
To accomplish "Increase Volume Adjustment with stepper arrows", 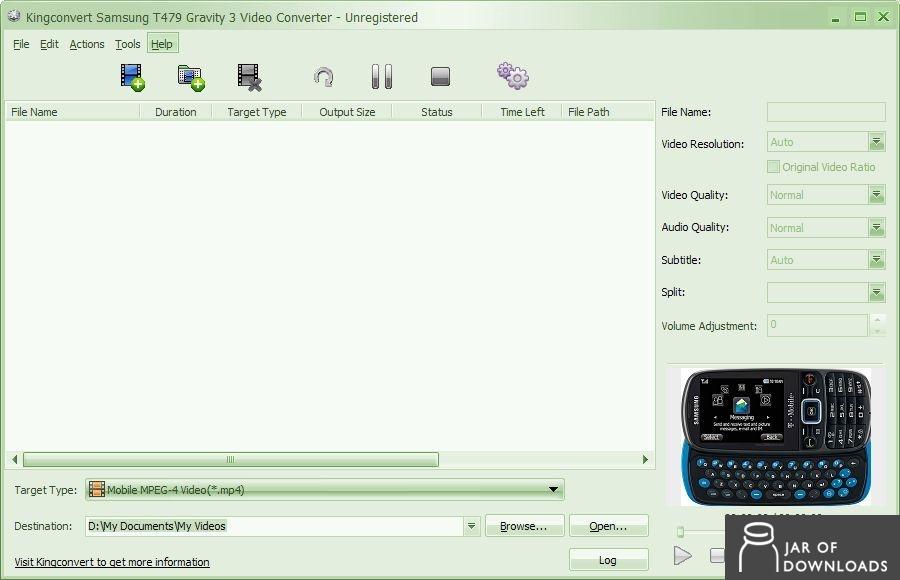I will (x=877, y=320).
